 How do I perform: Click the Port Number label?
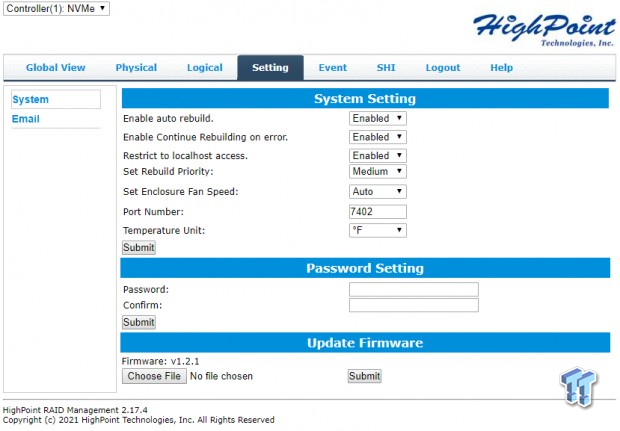pos(153,212)
